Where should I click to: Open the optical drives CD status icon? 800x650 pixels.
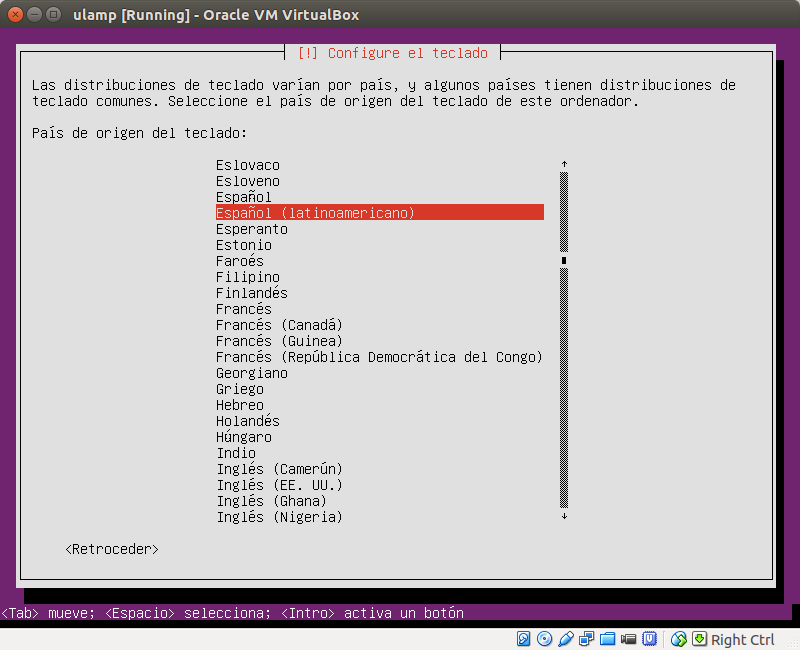click(x=543, y=639)
